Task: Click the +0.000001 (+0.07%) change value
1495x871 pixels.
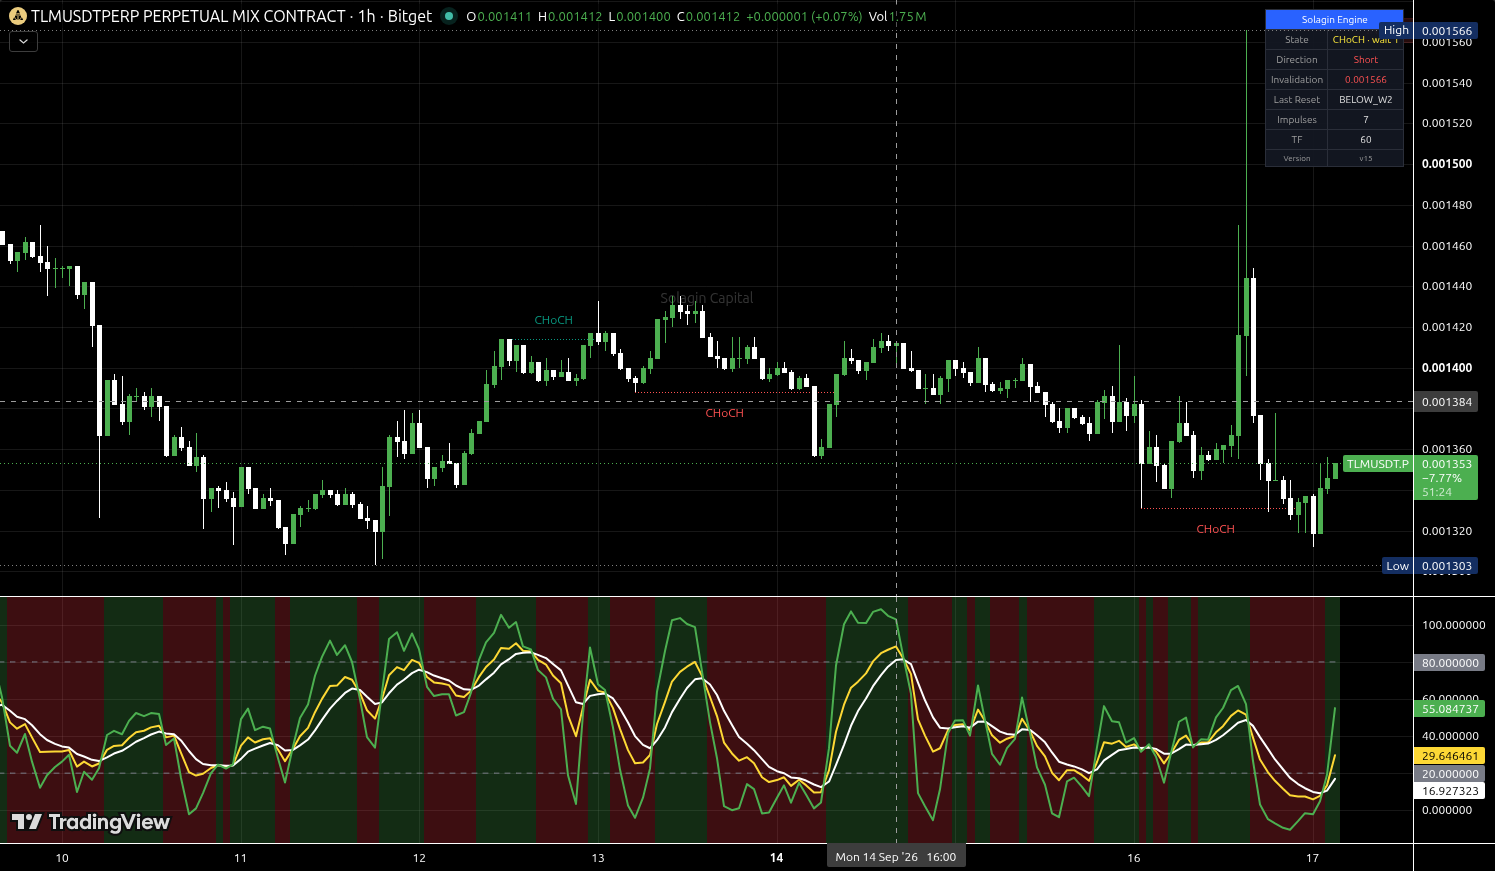Action: [804, 17]
